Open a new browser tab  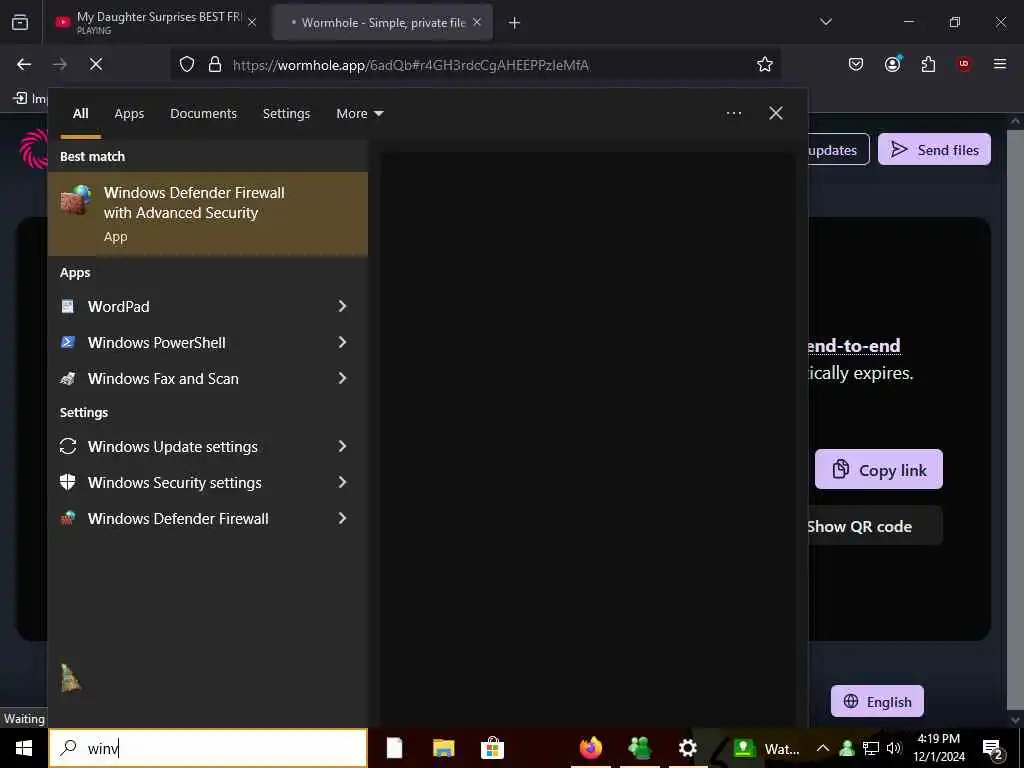click(x=514, y=23)
